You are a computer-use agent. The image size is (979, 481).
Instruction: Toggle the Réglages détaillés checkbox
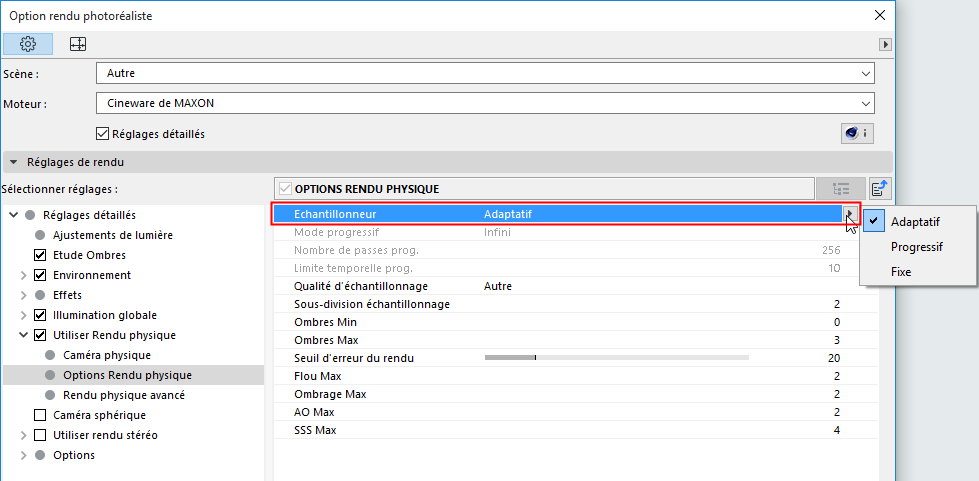[x=102, y=134]
